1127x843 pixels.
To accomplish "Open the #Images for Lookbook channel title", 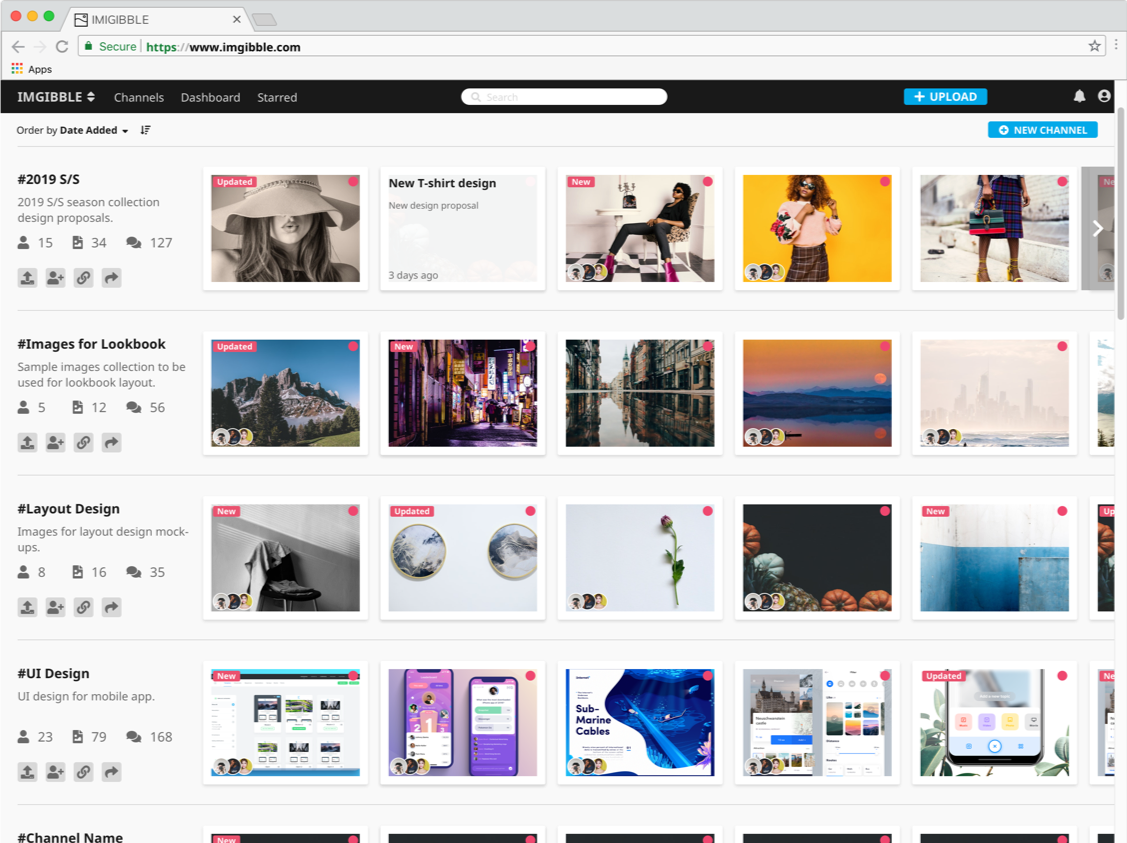I will [91, 344].
